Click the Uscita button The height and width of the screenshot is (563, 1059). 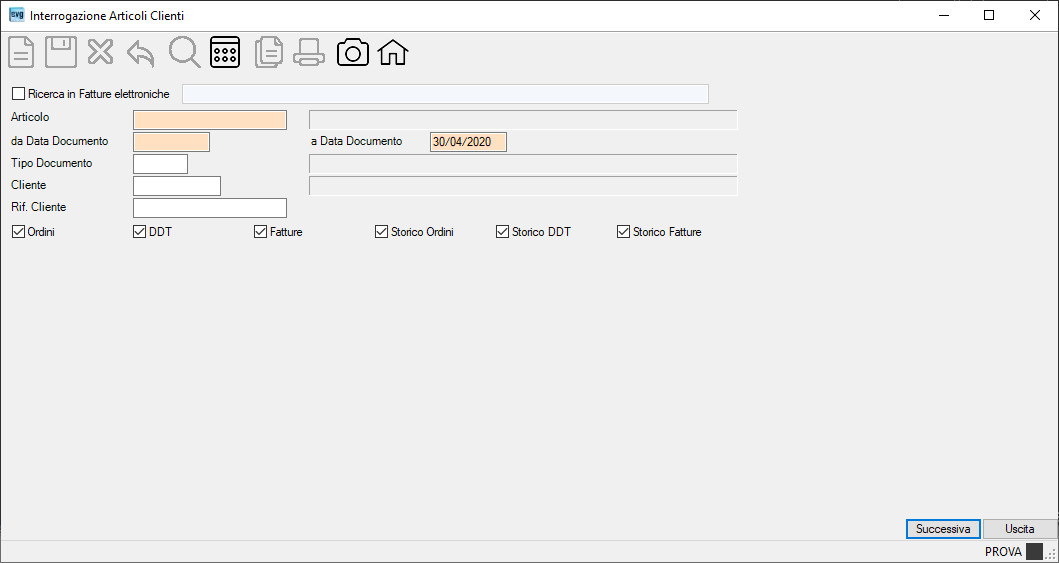(x=1019, y=529)
